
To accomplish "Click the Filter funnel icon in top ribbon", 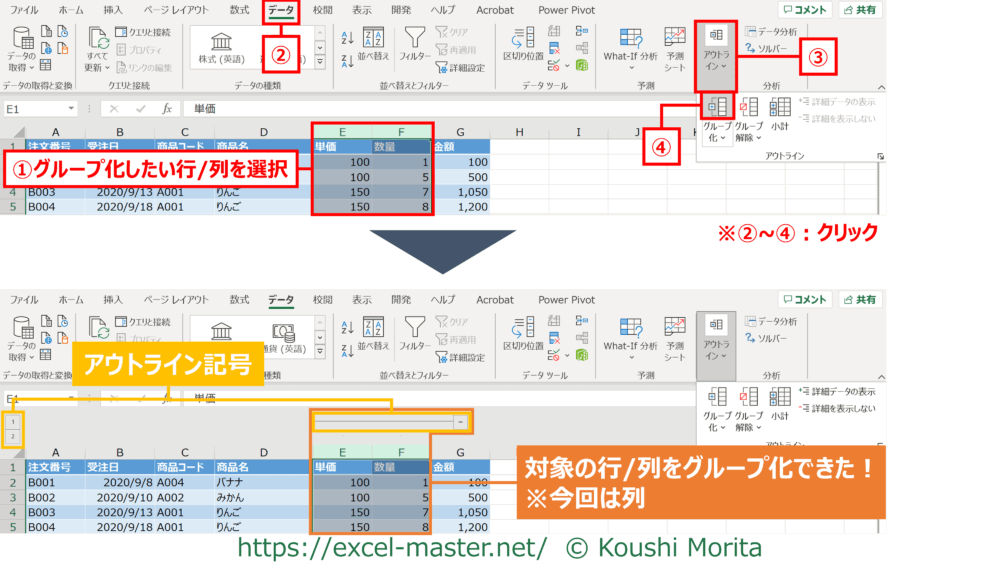I will click(x=415, y=39).
